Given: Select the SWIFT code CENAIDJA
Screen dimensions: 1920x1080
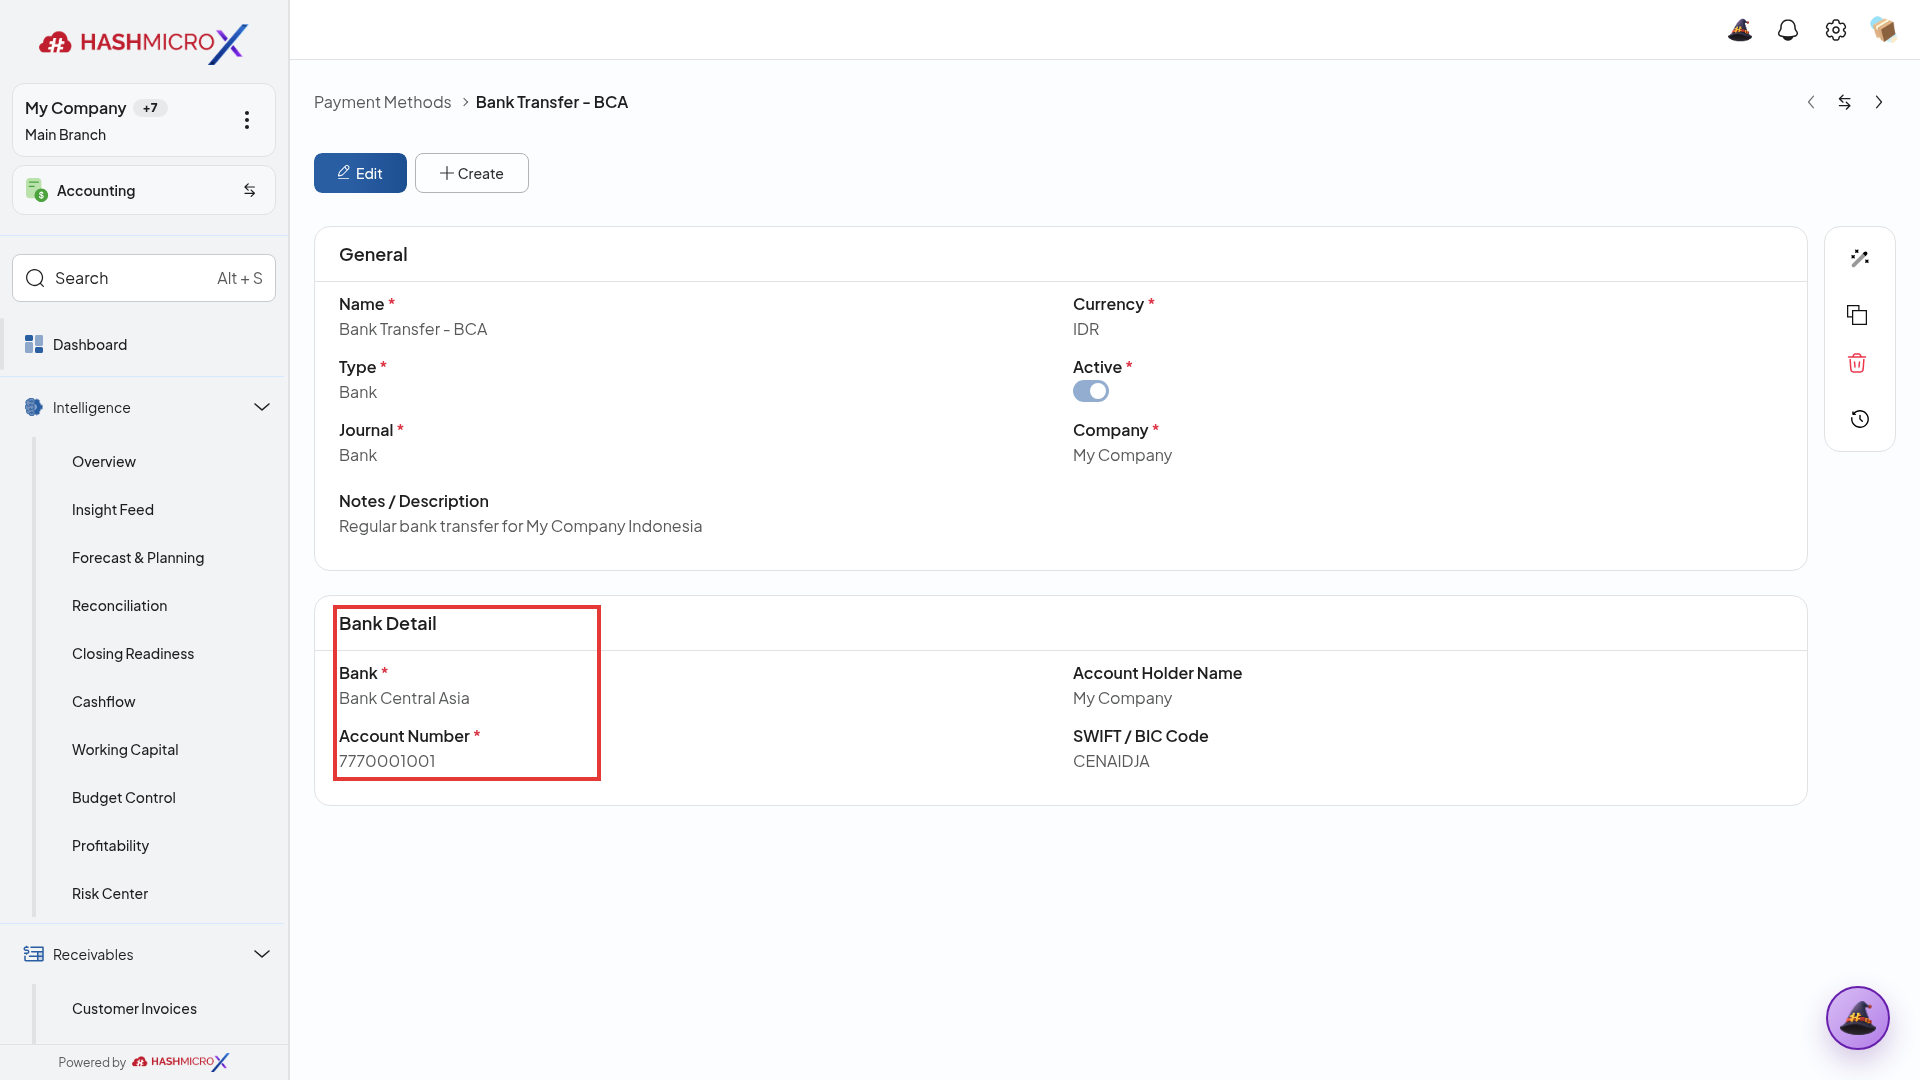Looking at the screenshot, I should click(1111, 761).
